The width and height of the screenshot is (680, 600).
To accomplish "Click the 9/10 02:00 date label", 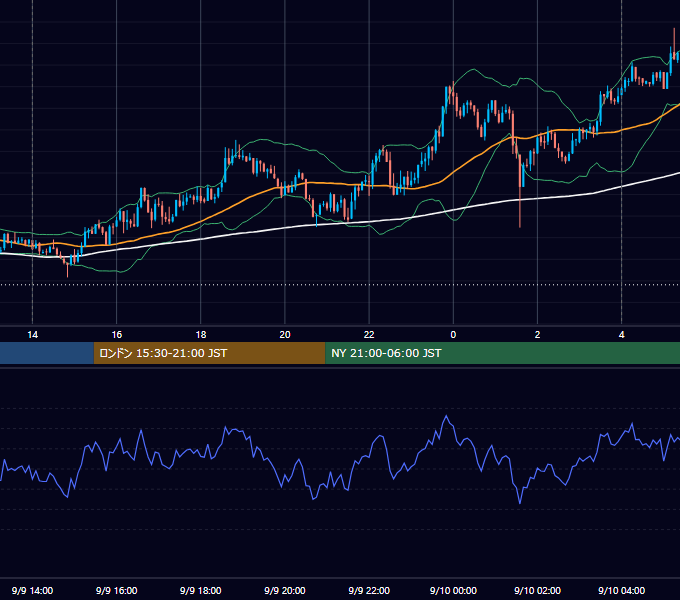I will [x=537, y=591].
